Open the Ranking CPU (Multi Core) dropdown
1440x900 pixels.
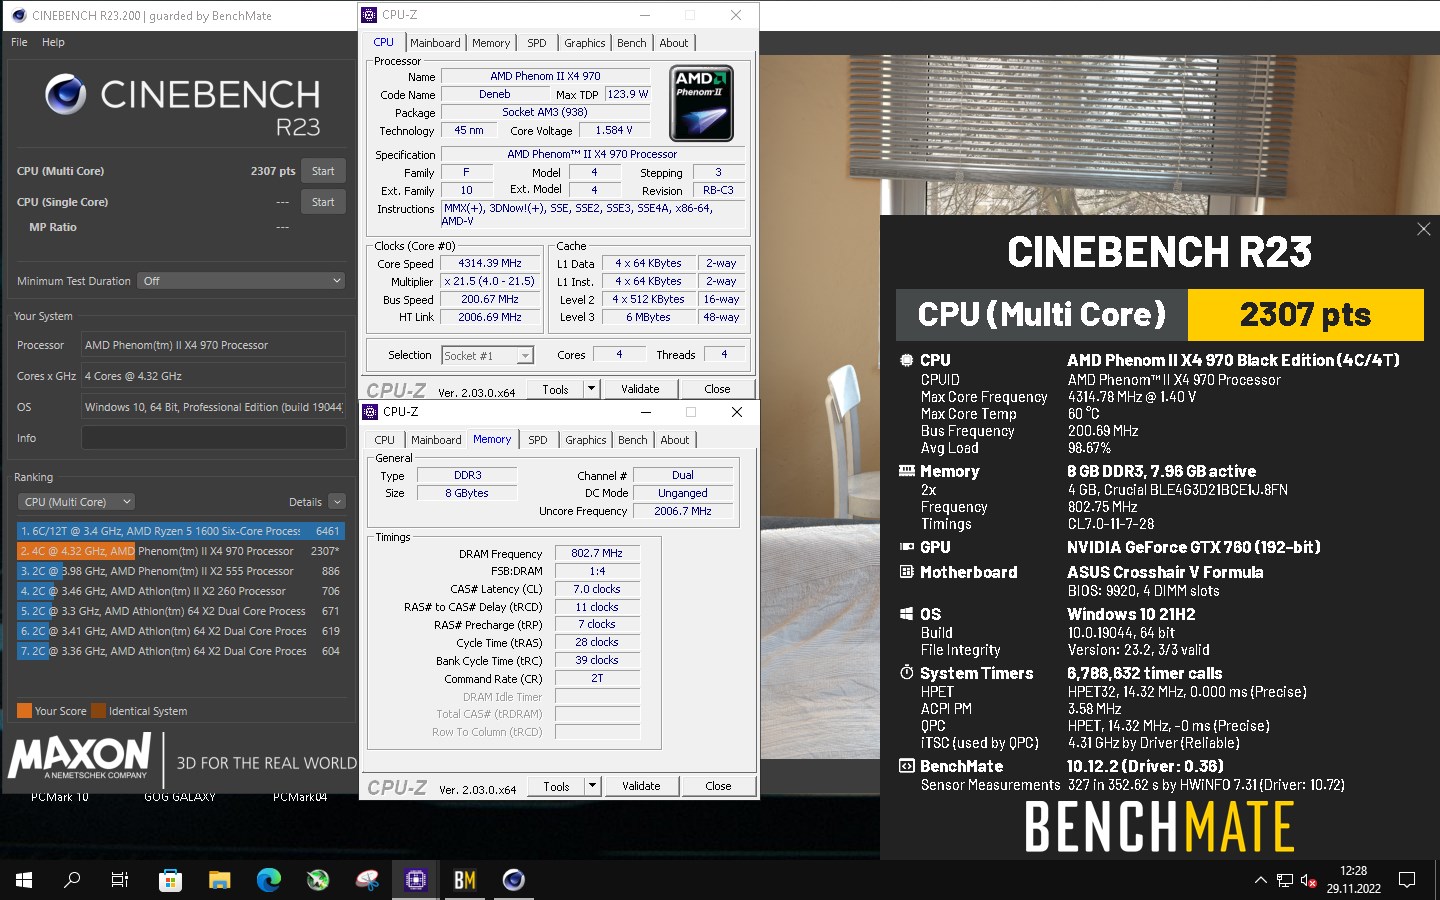[x=76, y=502]
